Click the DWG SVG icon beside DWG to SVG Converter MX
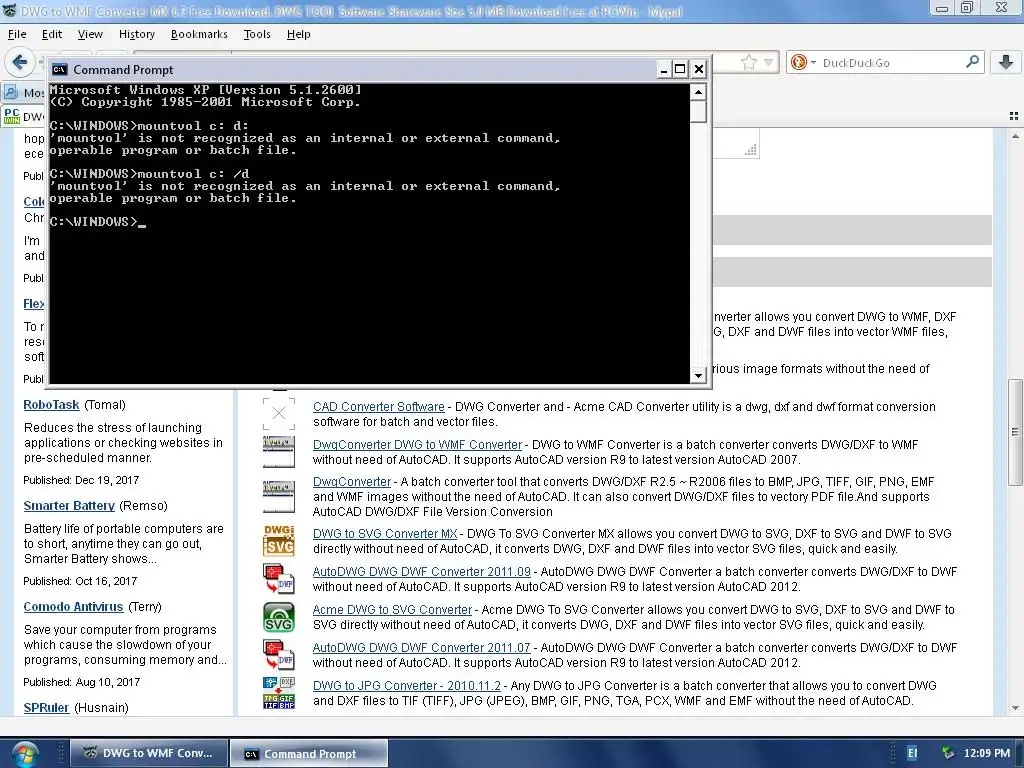Viewport: 1024px width, 768px height. 279,540
